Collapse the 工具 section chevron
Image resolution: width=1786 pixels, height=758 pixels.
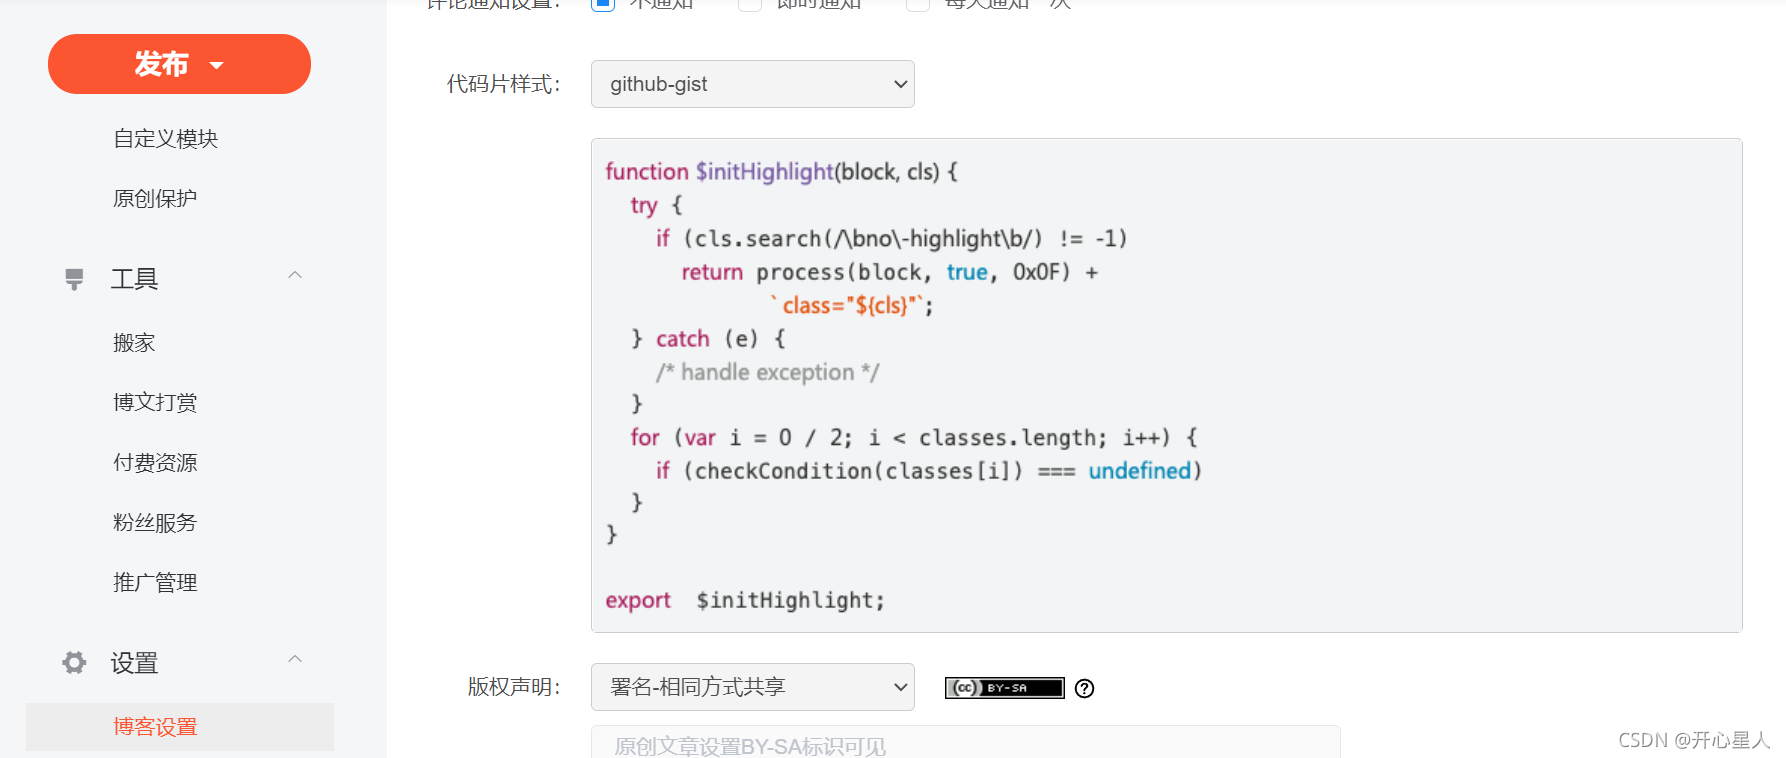click(x=295, y=275)
